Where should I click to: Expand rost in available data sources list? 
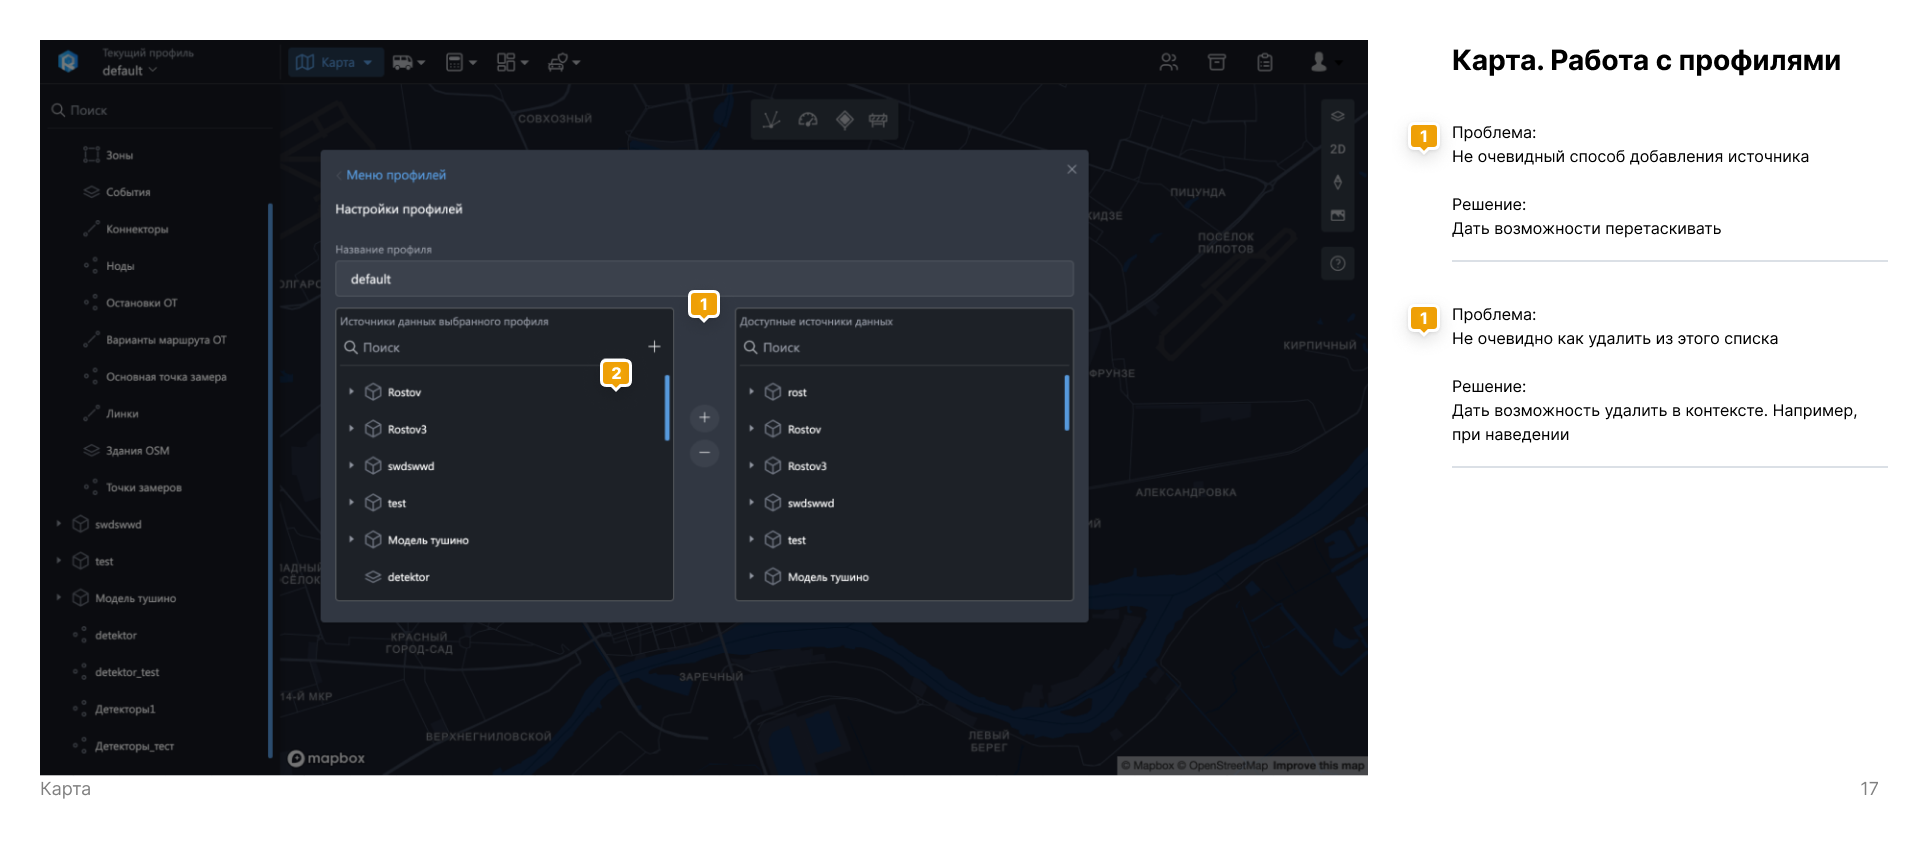751,392
